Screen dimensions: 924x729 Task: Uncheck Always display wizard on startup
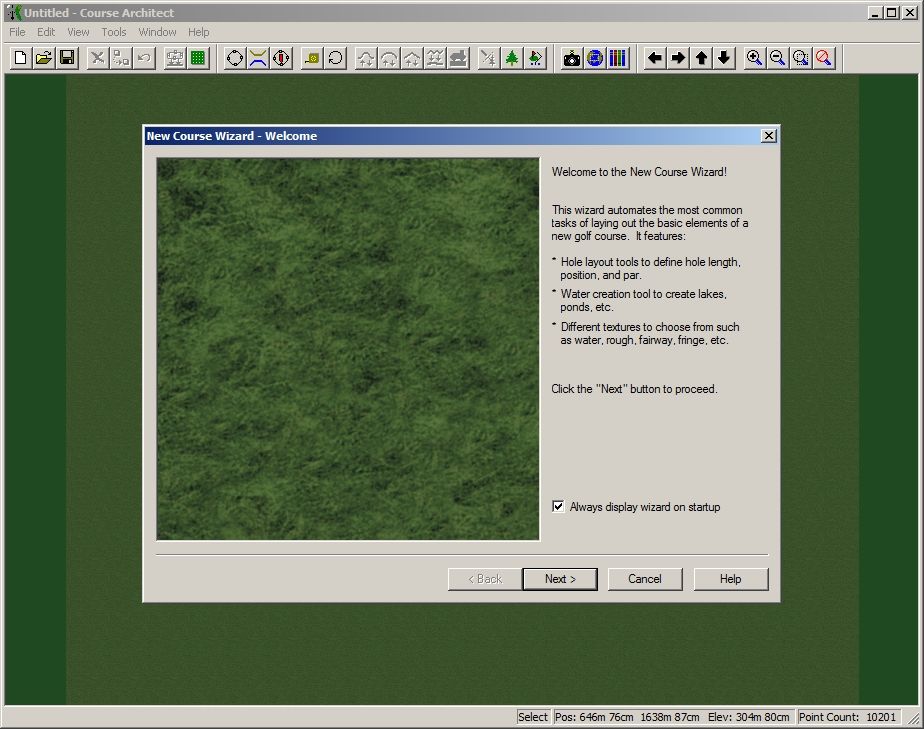click(558, 507)
